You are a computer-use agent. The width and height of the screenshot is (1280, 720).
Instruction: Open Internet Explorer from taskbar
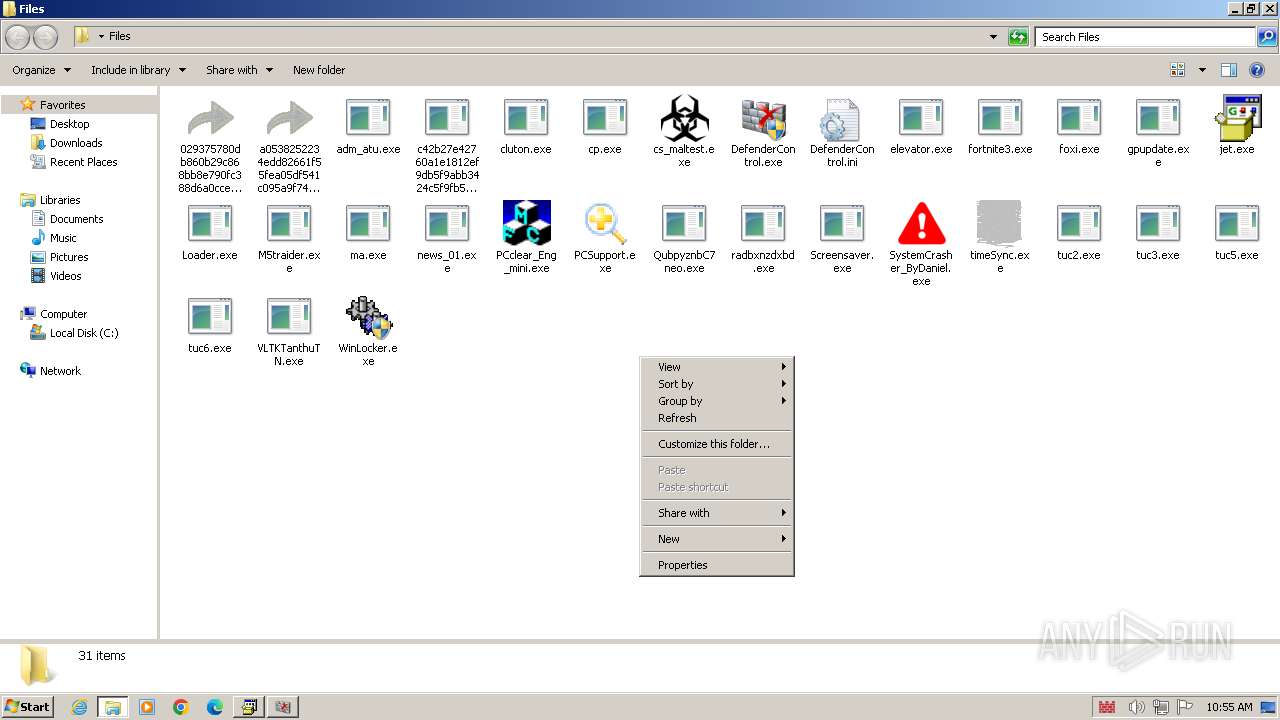(79, 707)
